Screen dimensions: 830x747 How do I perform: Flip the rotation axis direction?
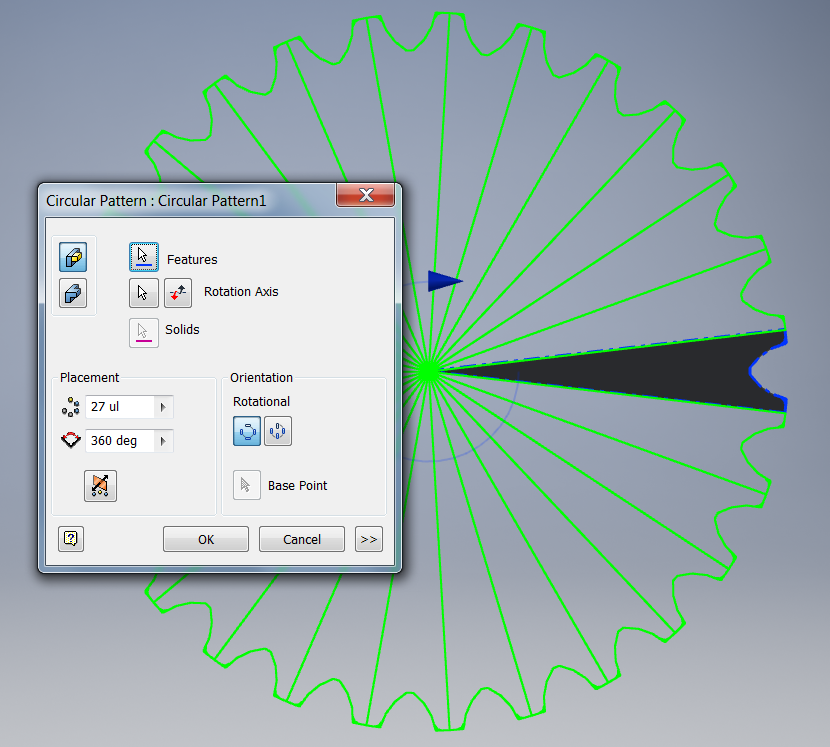(x=178, y=293)
